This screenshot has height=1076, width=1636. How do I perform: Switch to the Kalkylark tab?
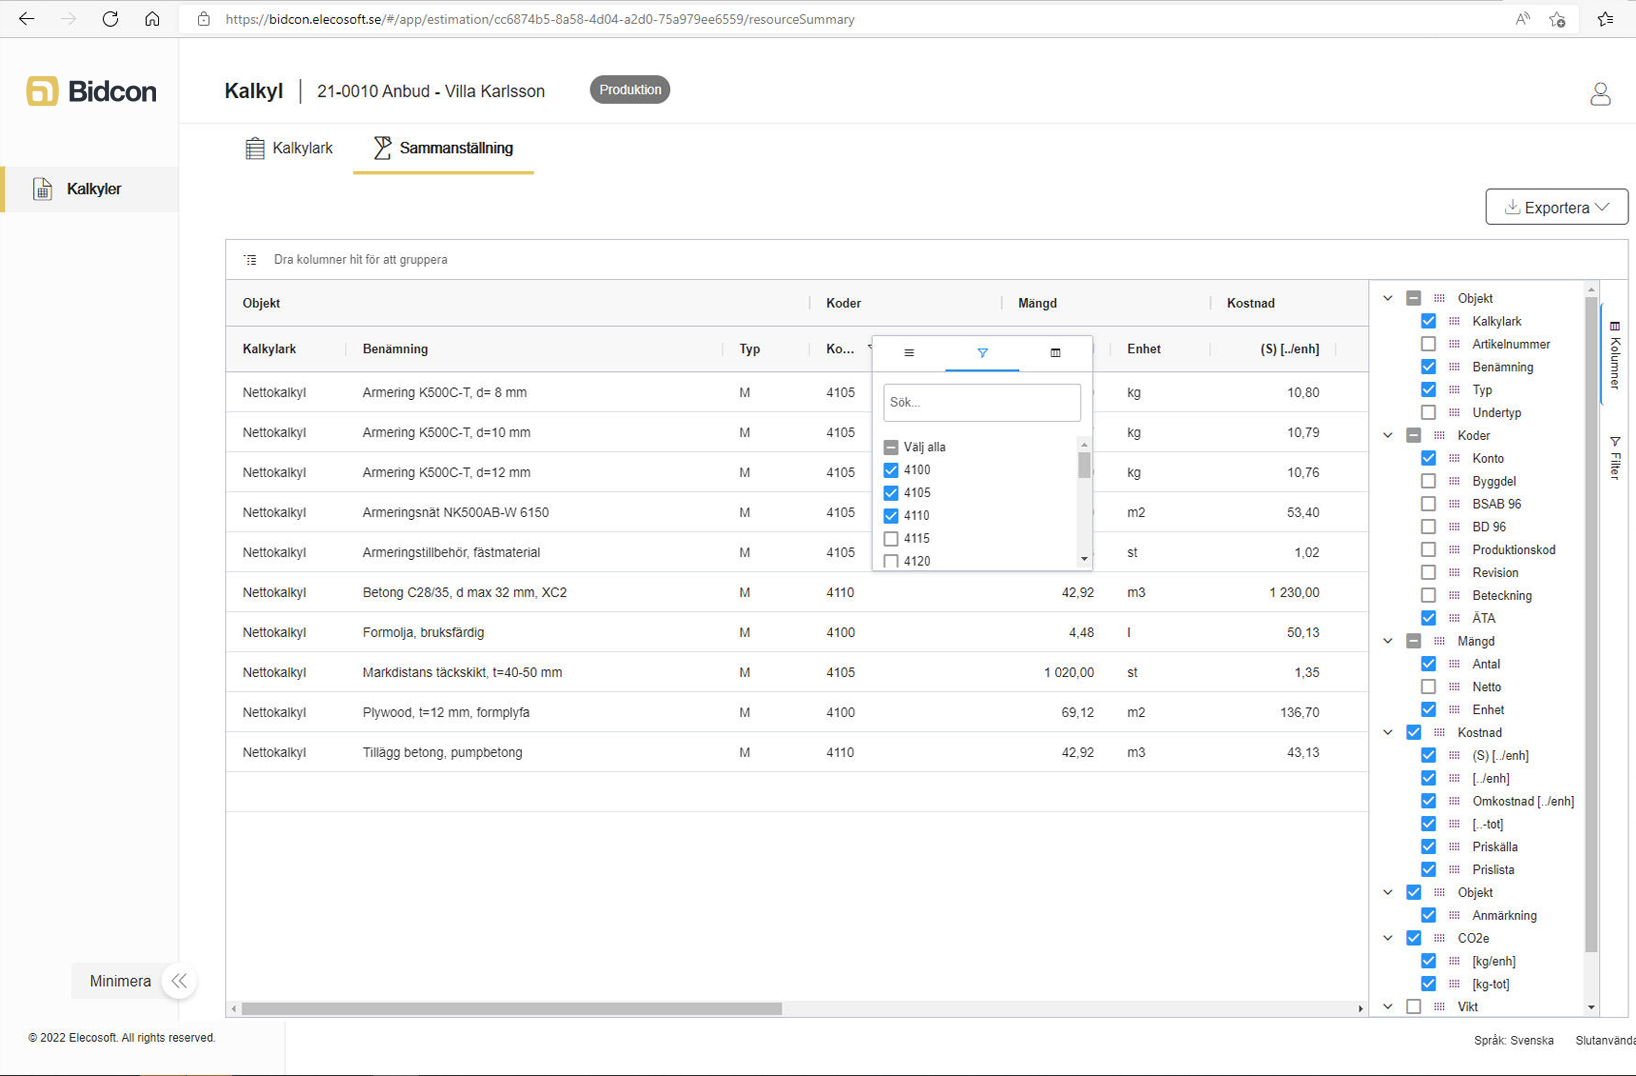click(x=289, y=148)
